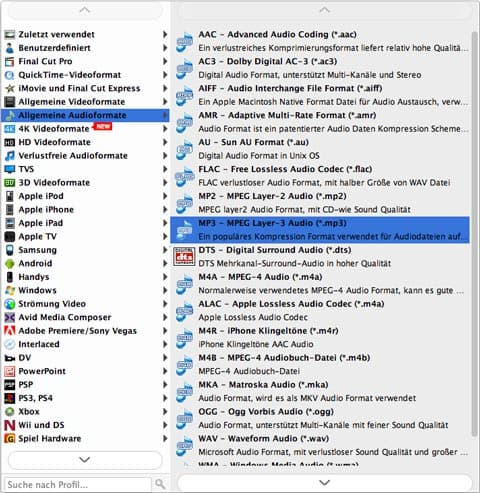This screenshot has height=493, width=480.
Task: Click the 3D Videoformate icon
Action: tap(10, 183)
